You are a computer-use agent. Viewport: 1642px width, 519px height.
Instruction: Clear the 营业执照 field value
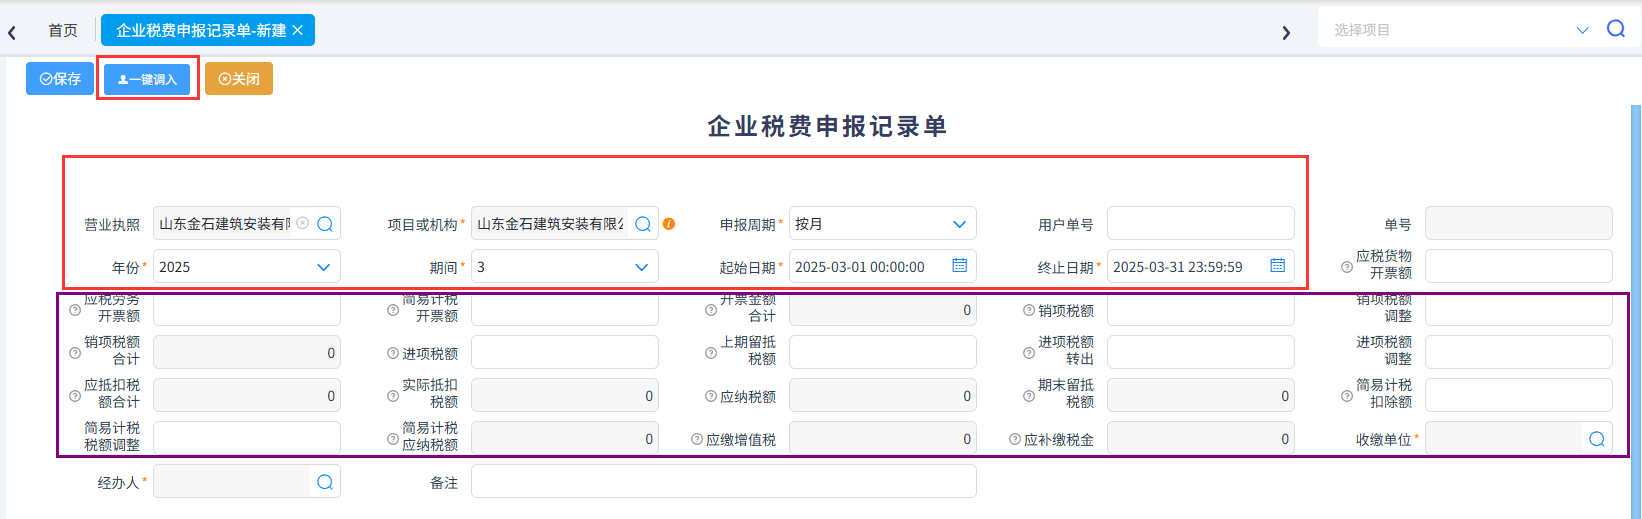(x=302, y=224)
